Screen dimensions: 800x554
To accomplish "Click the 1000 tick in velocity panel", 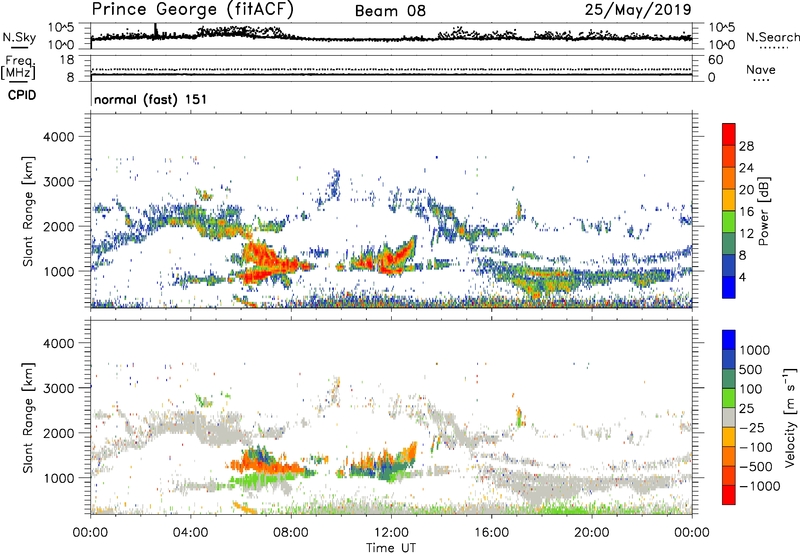I will point(59,478).
